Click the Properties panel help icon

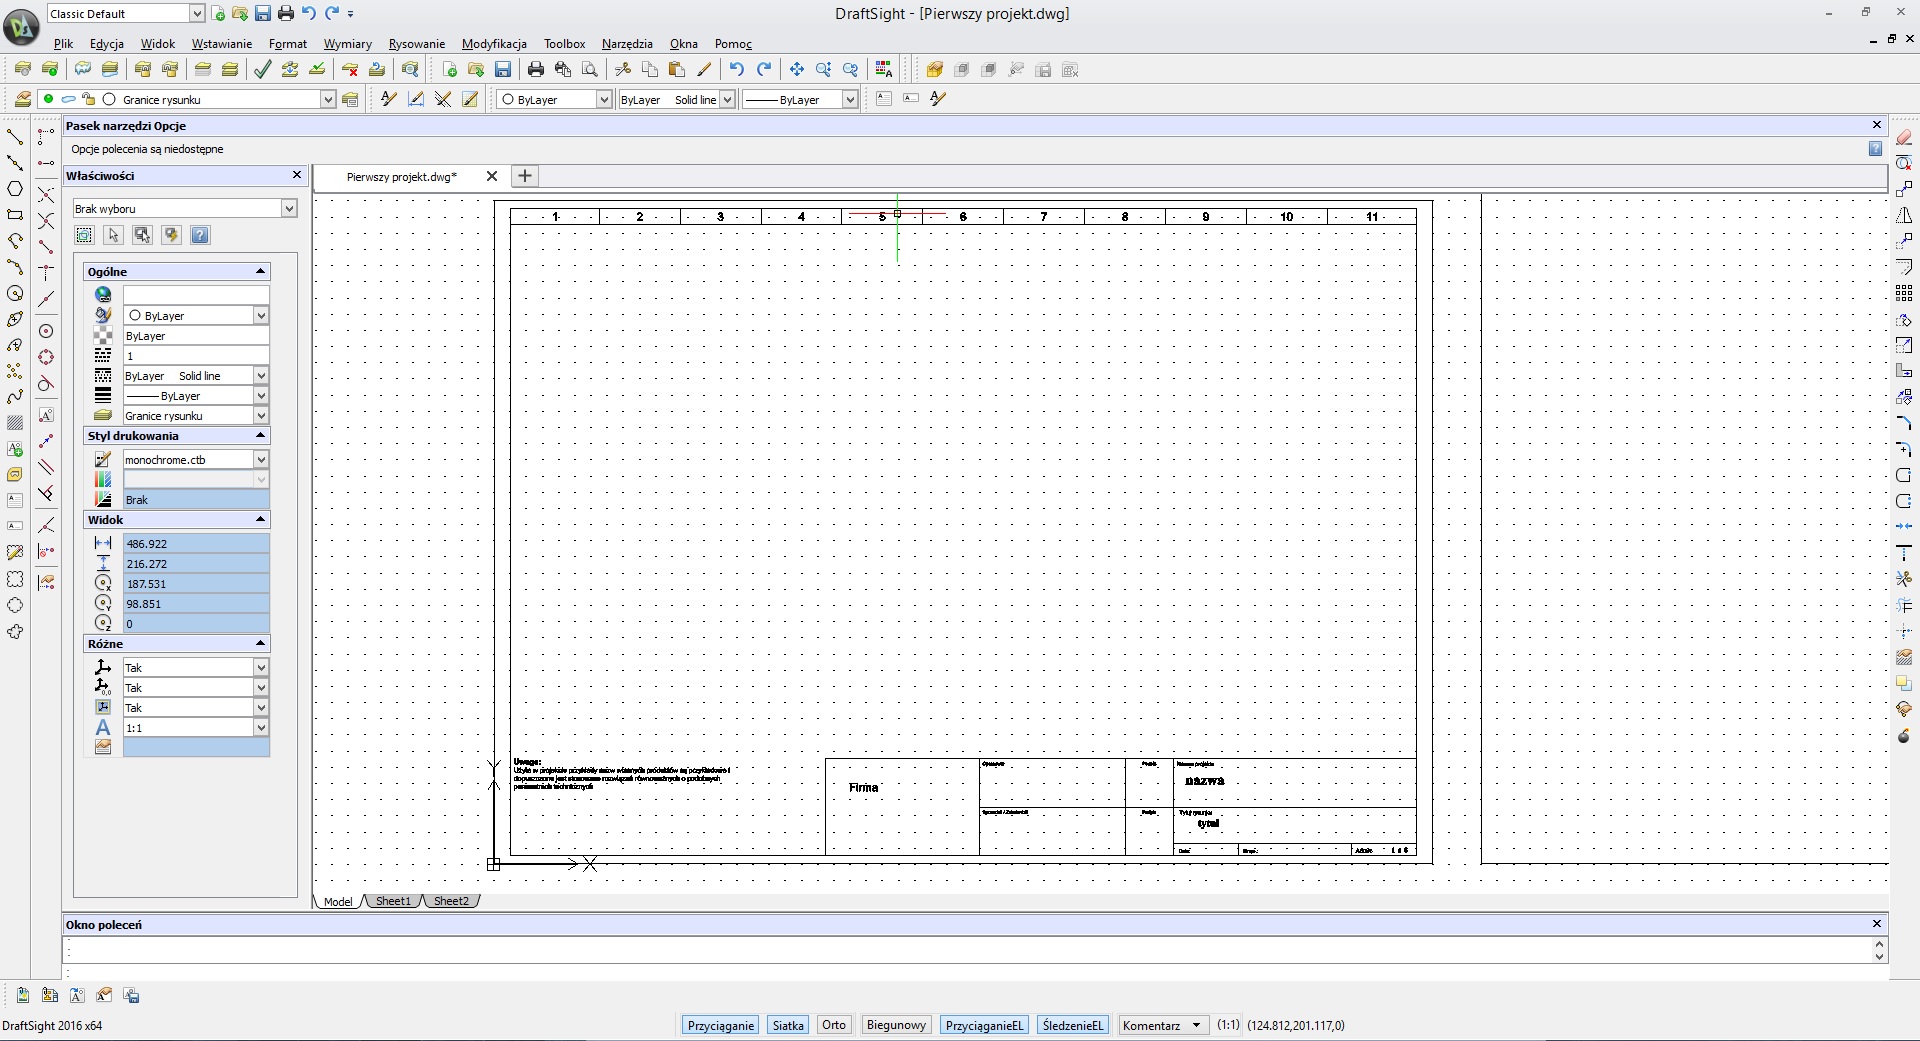coord(200,235)
